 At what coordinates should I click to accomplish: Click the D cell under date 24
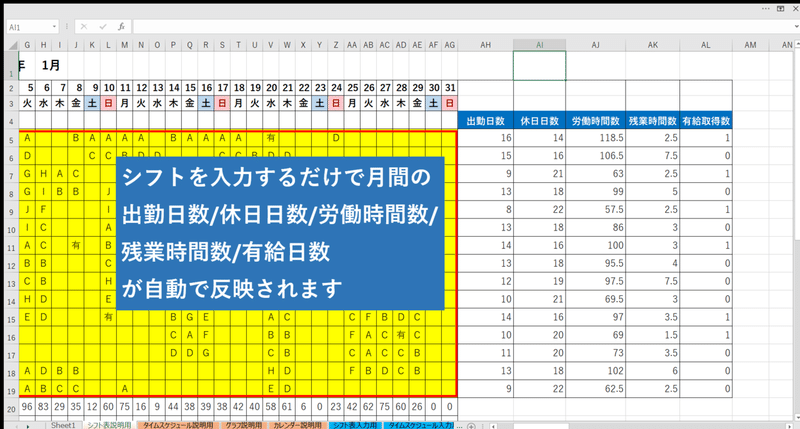pyautogui.click(x=336, y=138)
